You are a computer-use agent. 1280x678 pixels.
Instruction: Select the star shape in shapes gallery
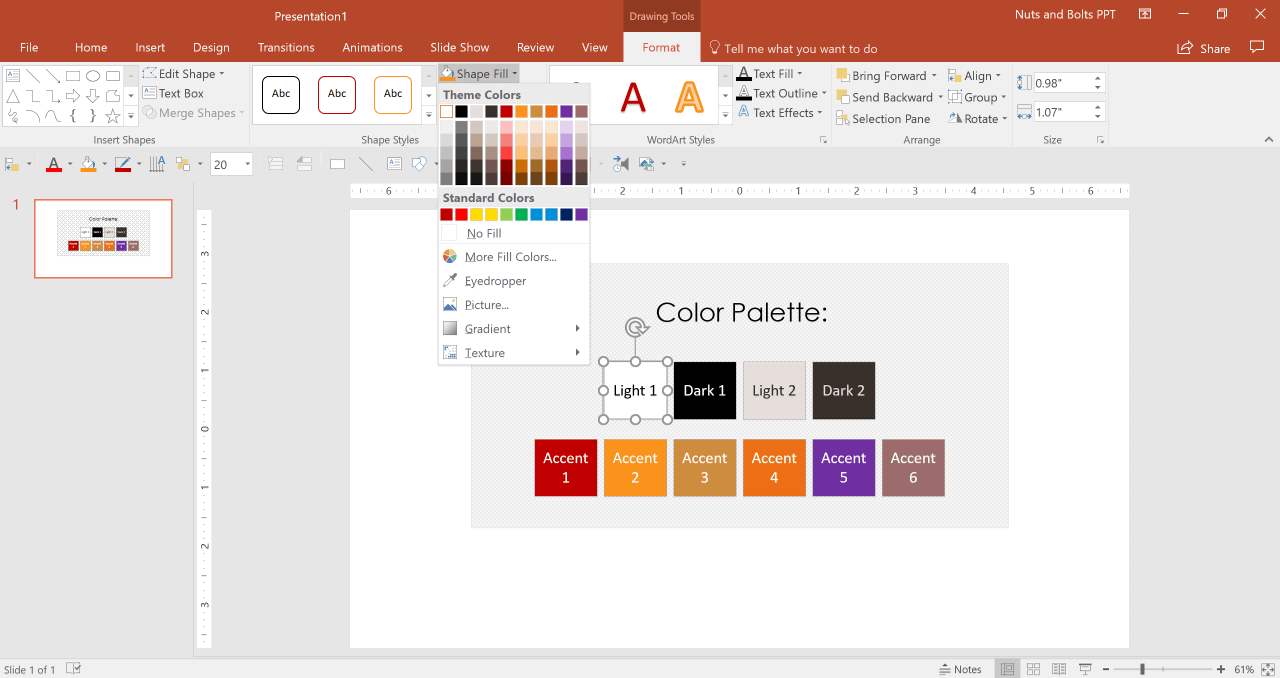(x=112, y=117)
